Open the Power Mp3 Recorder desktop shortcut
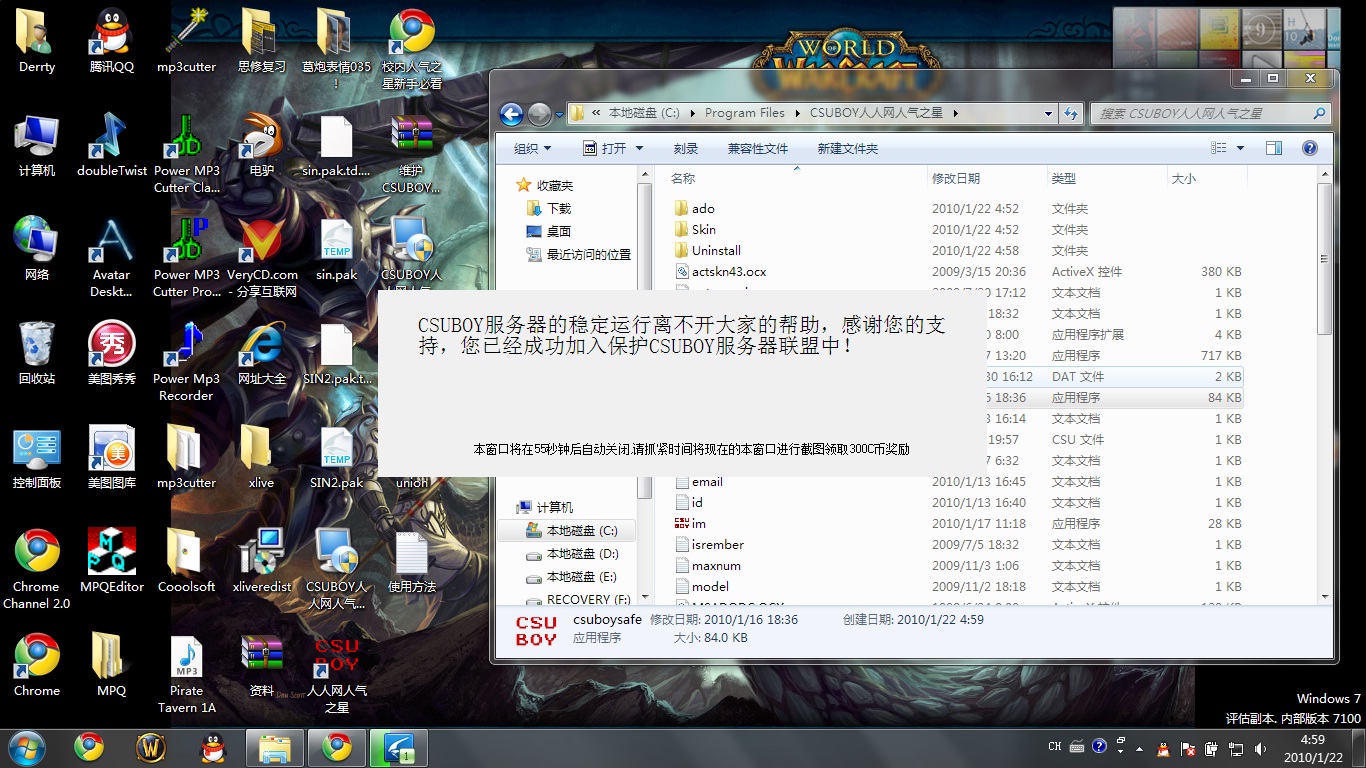 click(186, 362)
